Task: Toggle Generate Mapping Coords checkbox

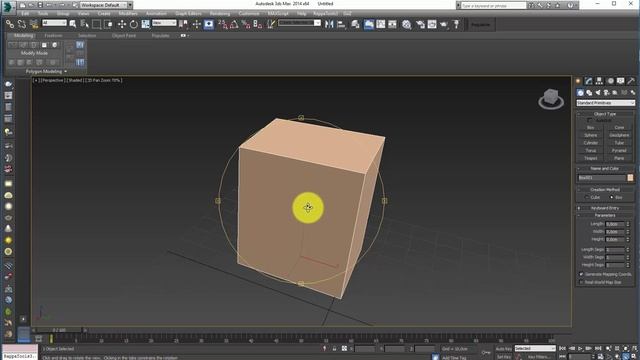Action: tap(581, 274)
